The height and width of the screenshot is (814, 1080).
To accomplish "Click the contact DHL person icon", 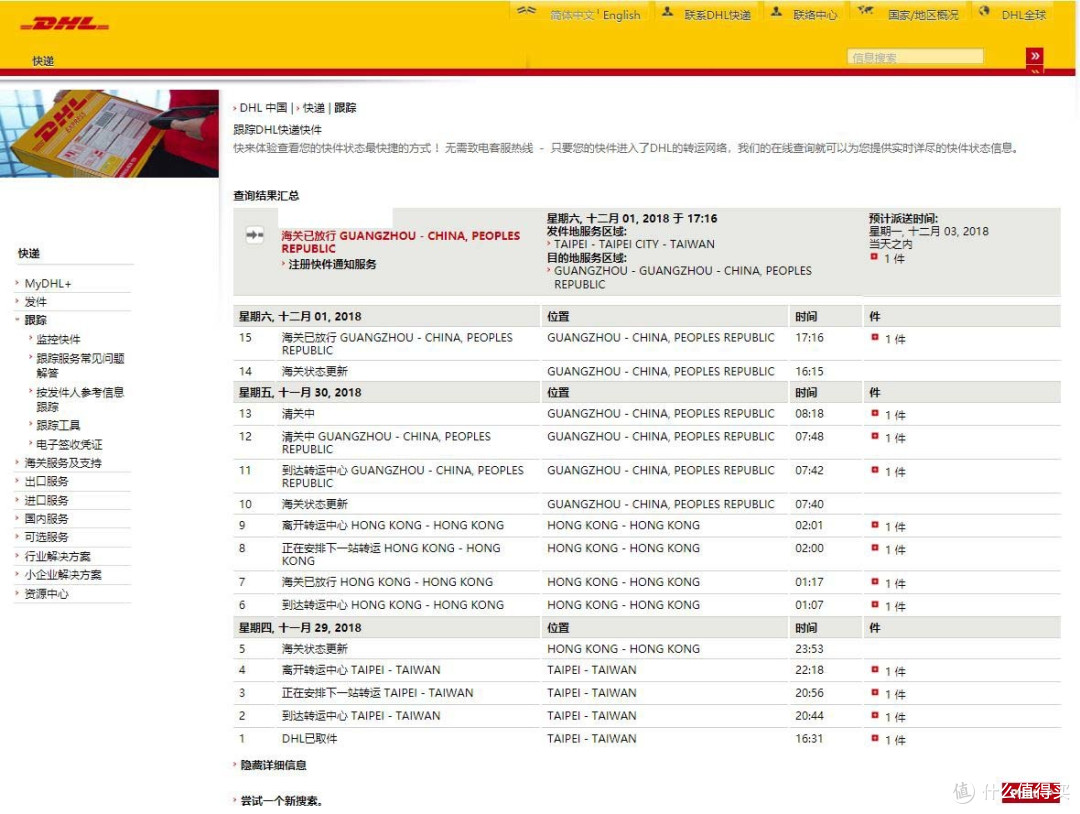I will point(667,12).
